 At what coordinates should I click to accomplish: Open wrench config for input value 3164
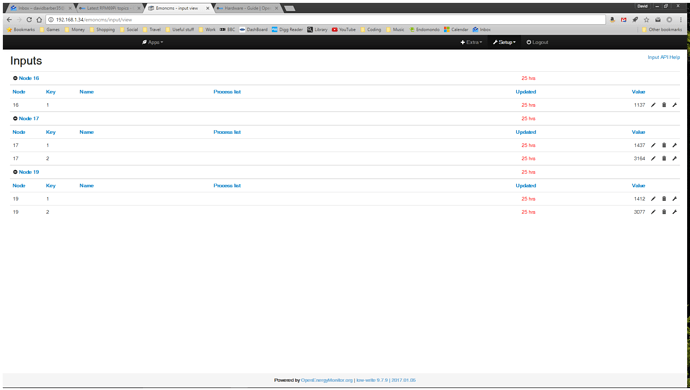coord(675,158)
